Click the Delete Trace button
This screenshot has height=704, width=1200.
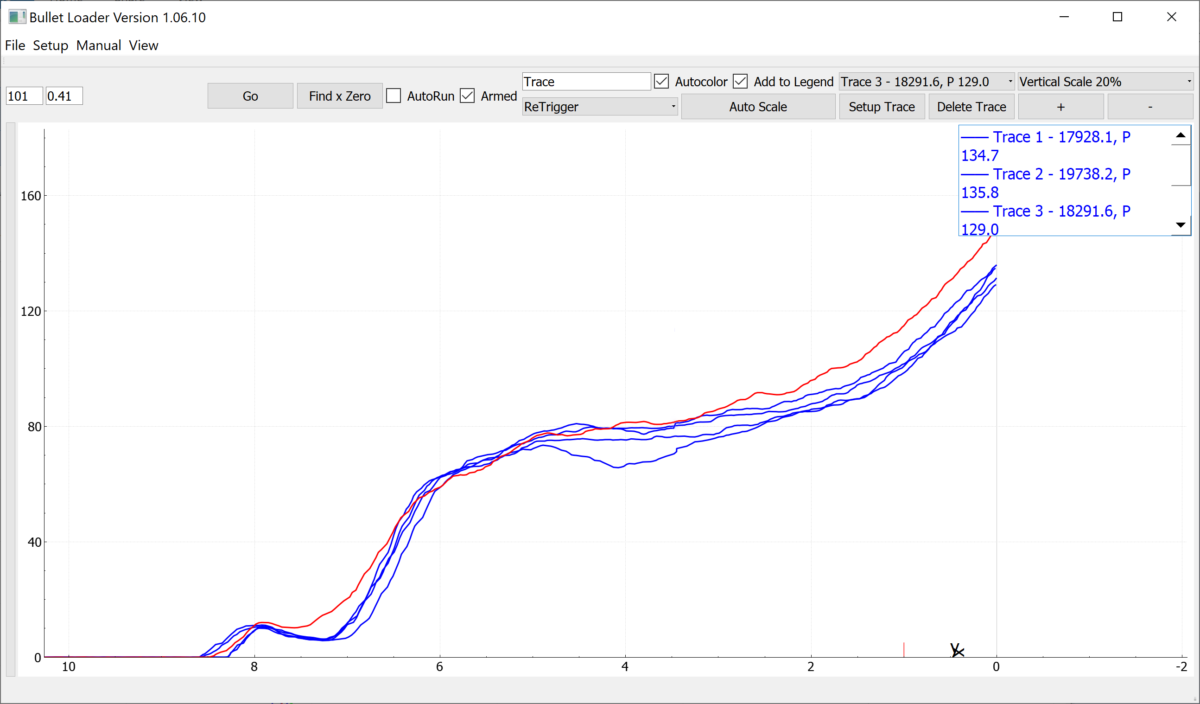[971, 107]
